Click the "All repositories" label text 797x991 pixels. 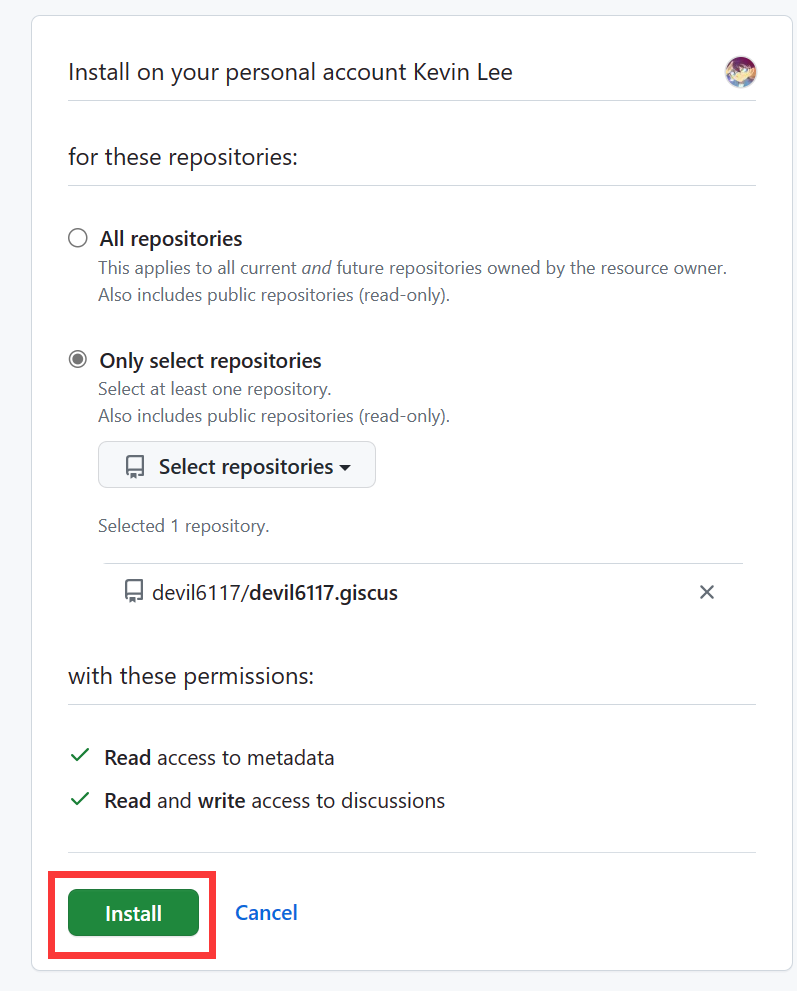171,239
